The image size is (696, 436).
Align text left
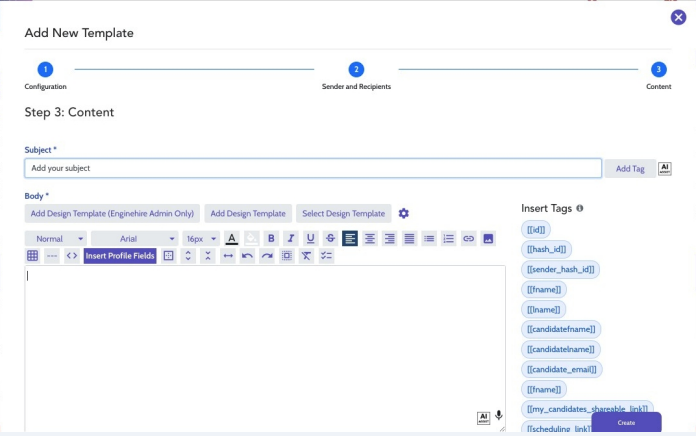(x=350, y=238)
